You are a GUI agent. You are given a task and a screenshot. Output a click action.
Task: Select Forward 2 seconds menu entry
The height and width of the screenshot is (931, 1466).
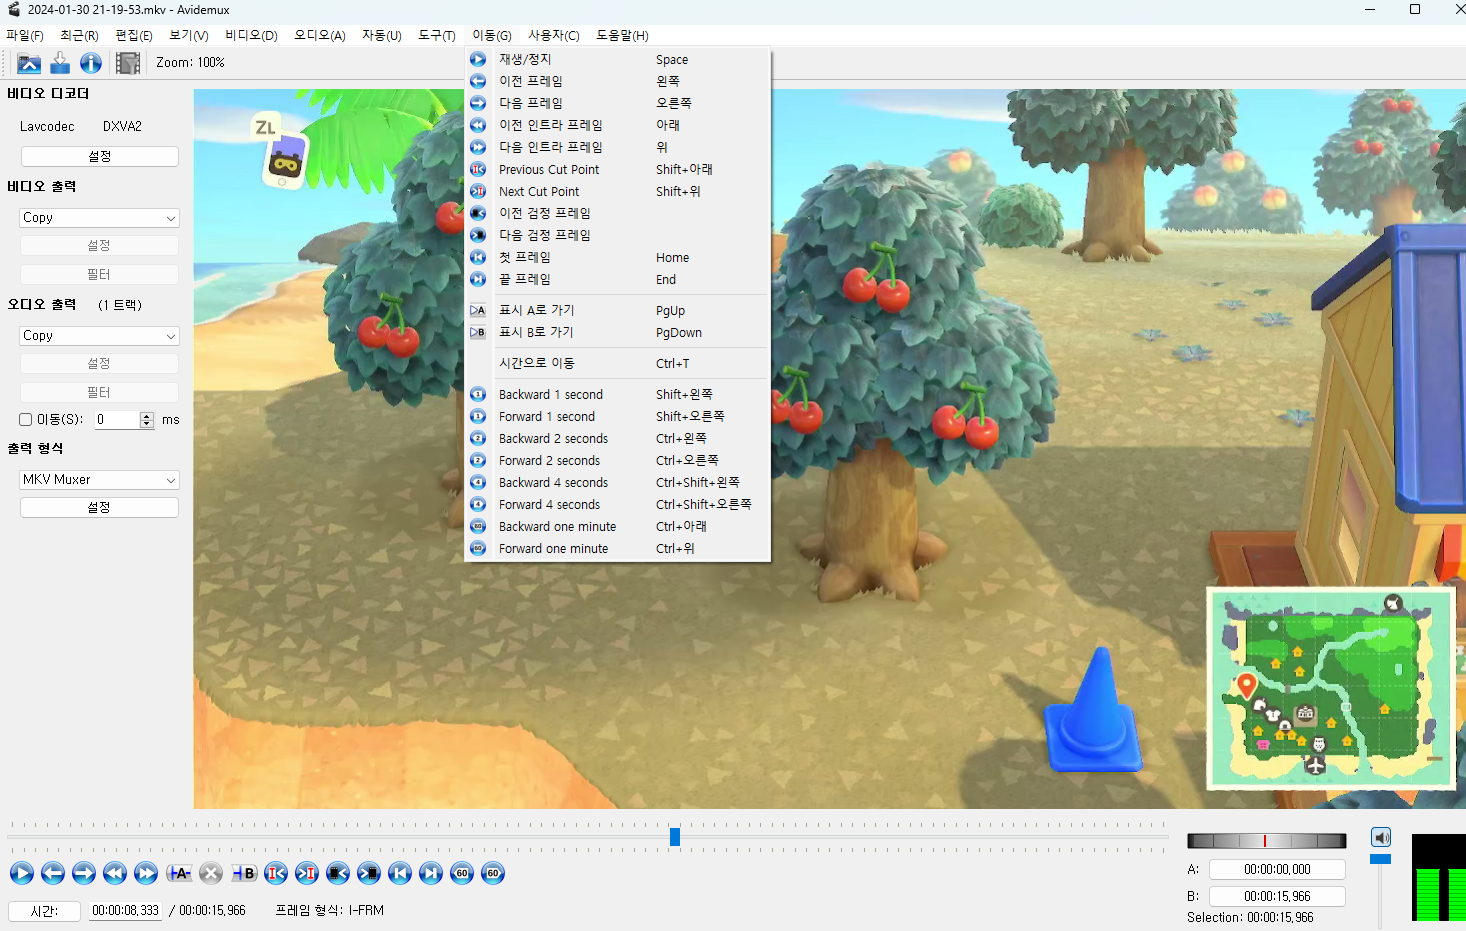click(618, 461)
